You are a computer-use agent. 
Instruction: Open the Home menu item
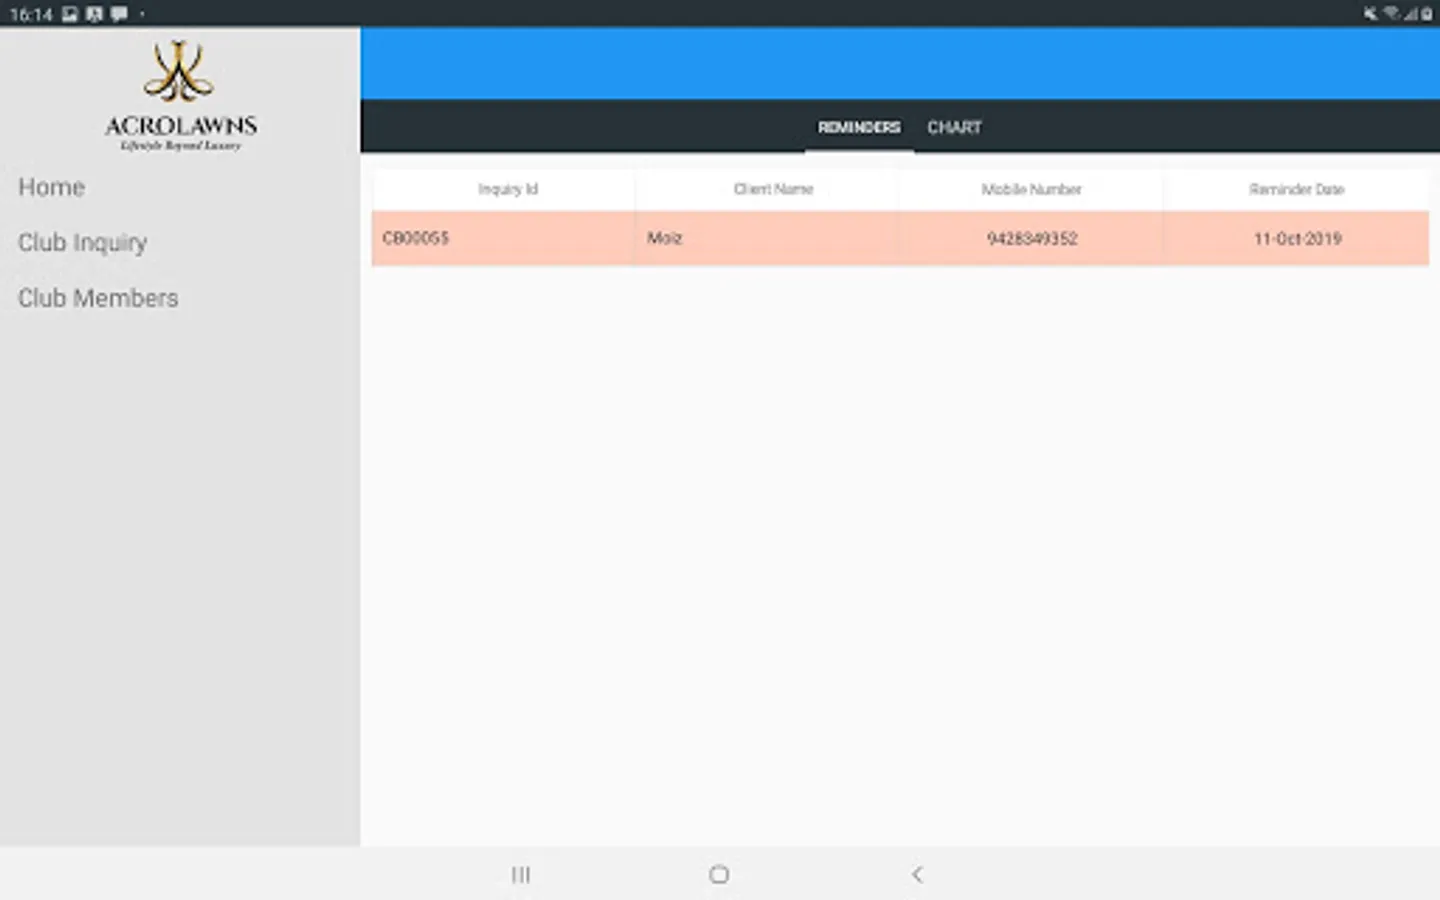[x=51, y=187]
